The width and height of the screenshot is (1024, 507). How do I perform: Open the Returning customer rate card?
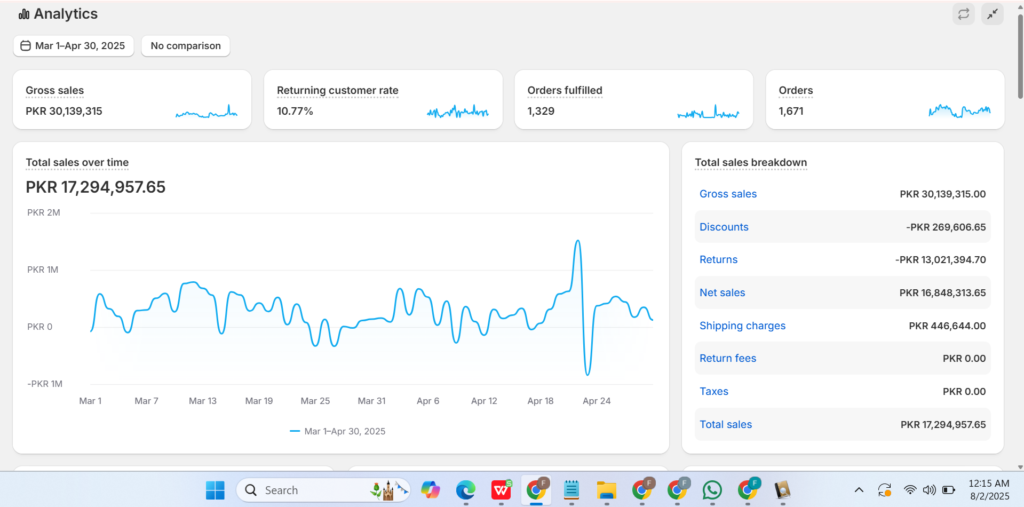(x=383, y=100)
